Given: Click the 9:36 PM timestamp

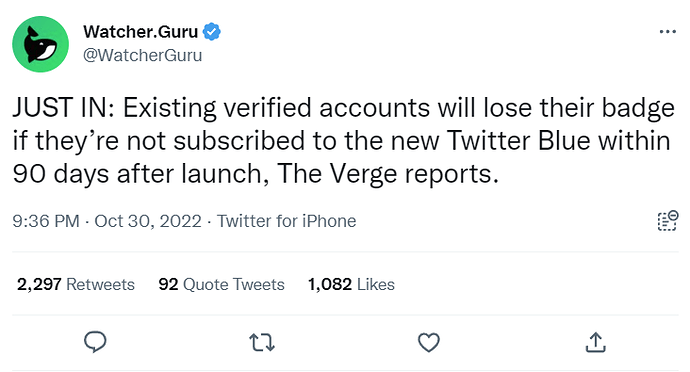Looking at the screenshot, I should [x=46, y=221].
